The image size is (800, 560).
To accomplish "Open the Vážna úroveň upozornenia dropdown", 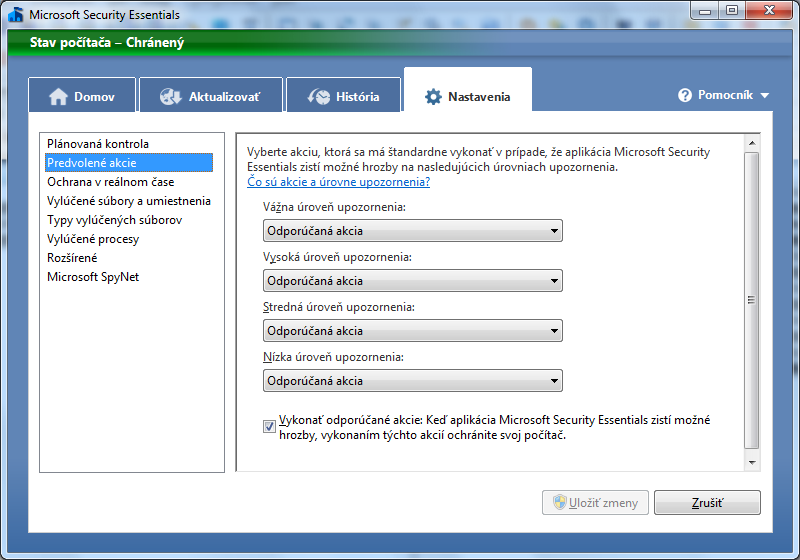I will pyautogui.click(x=412, y=231).
